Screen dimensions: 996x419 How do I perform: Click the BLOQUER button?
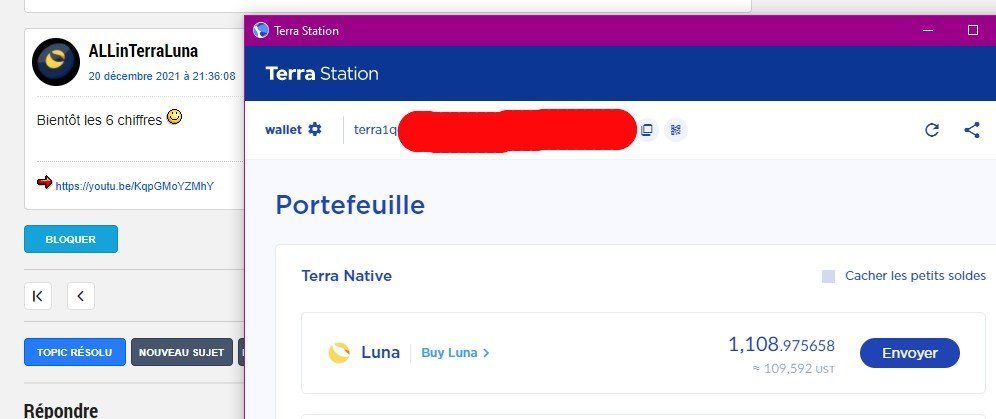click(71, 239)
